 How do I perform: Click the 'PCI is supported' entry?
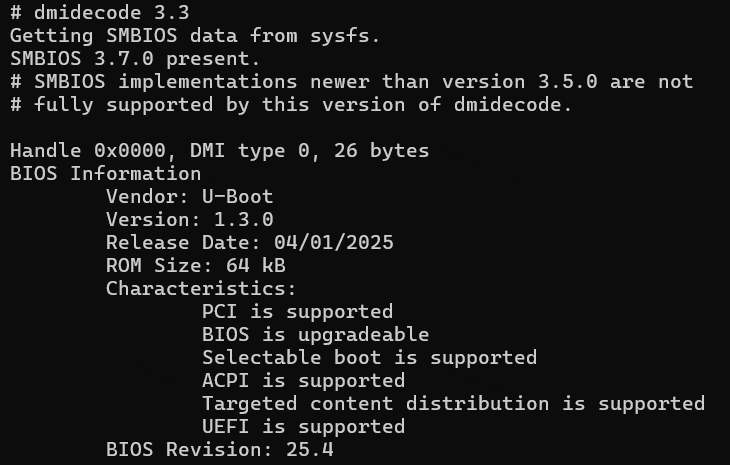pyautogui.click(x=297, y=312)
